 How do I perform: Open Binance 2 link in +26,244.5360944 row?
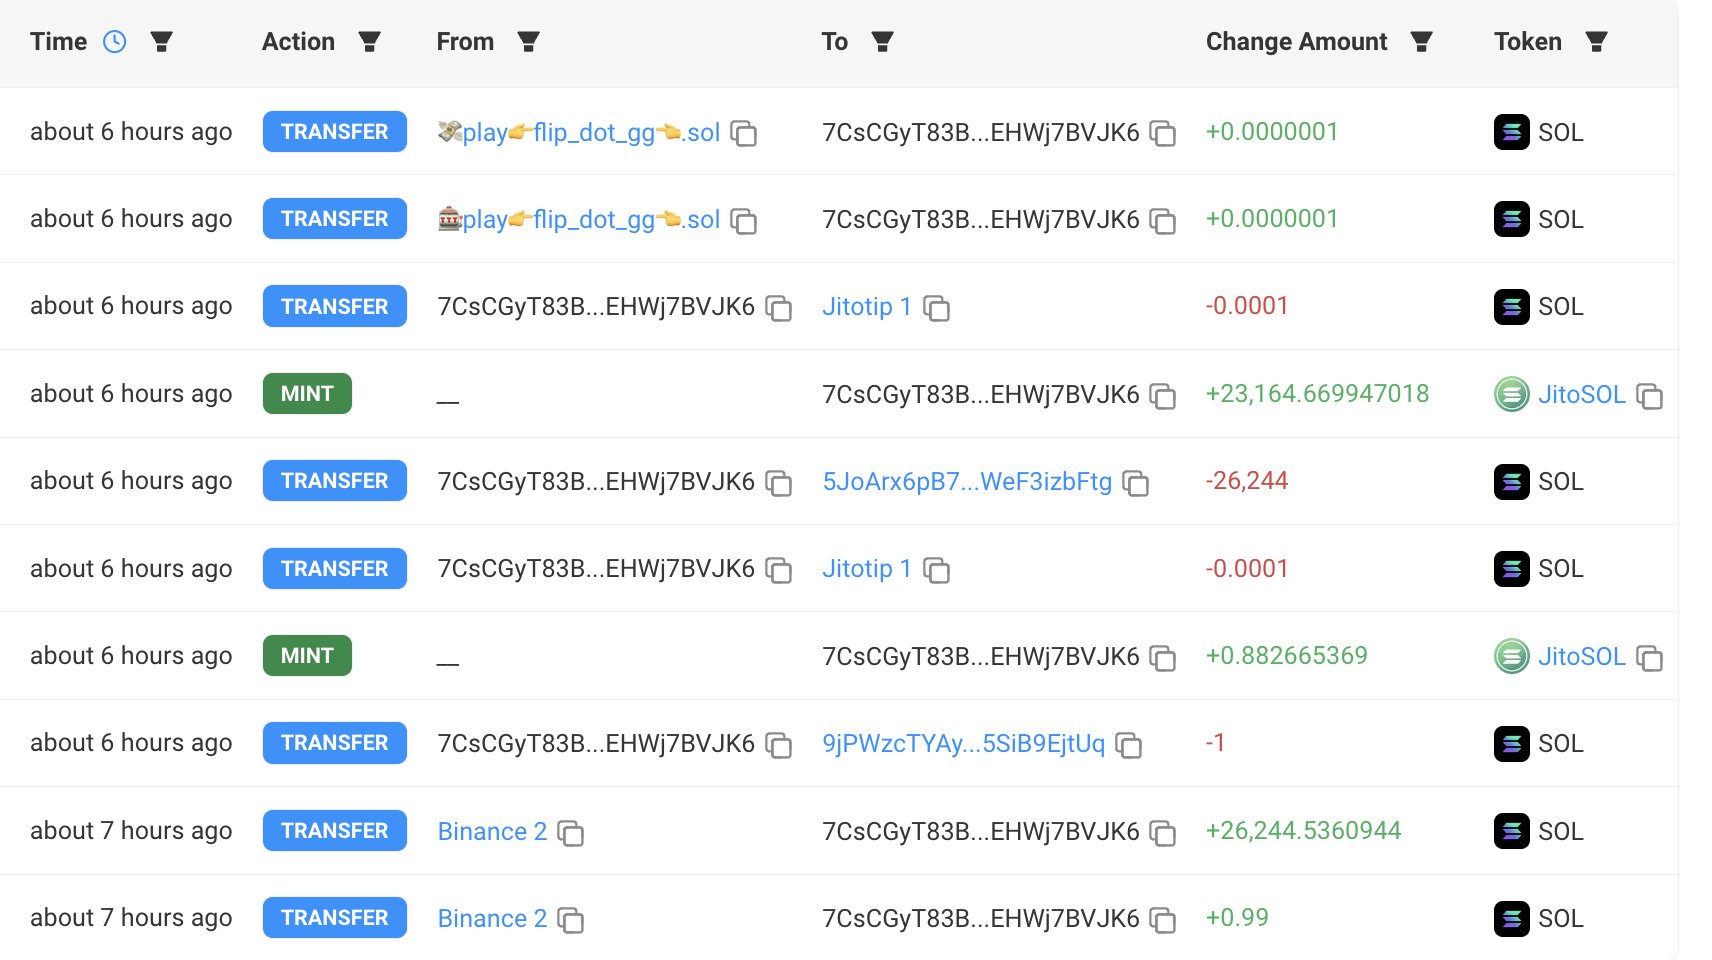tap(492, 831)
